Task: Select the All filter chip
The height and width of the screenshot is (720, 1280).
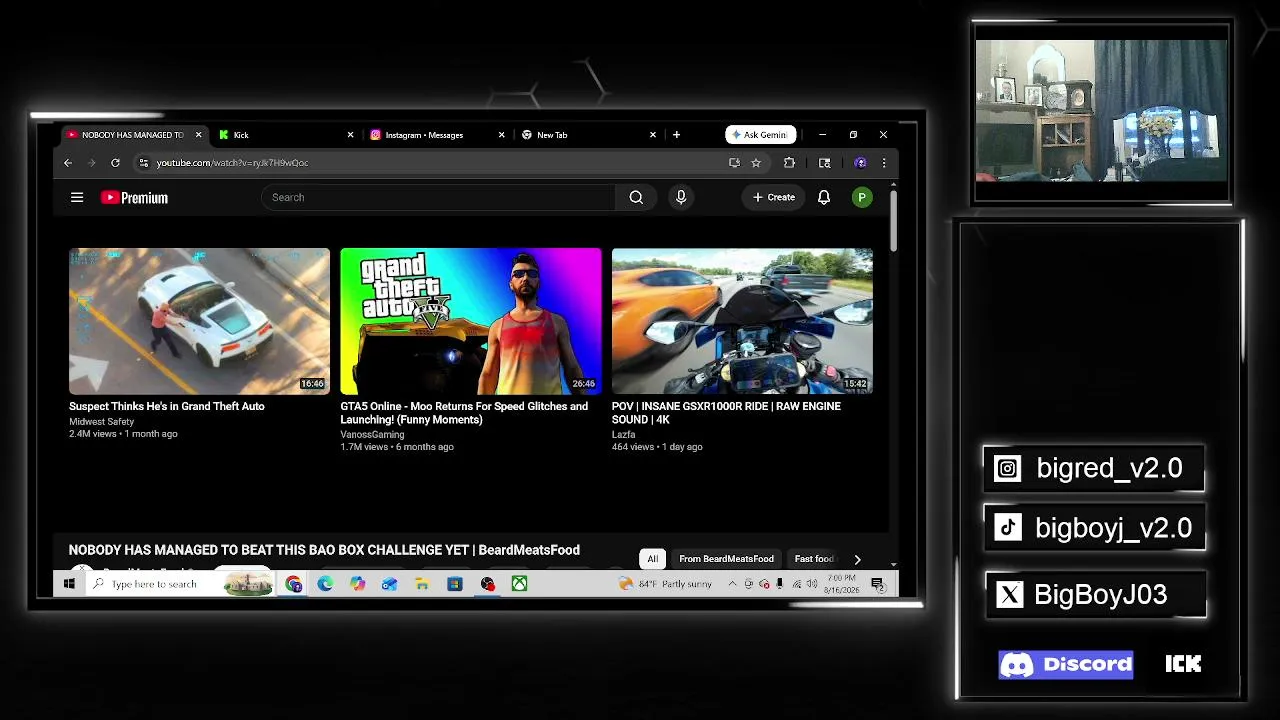Action: [652, 559]
